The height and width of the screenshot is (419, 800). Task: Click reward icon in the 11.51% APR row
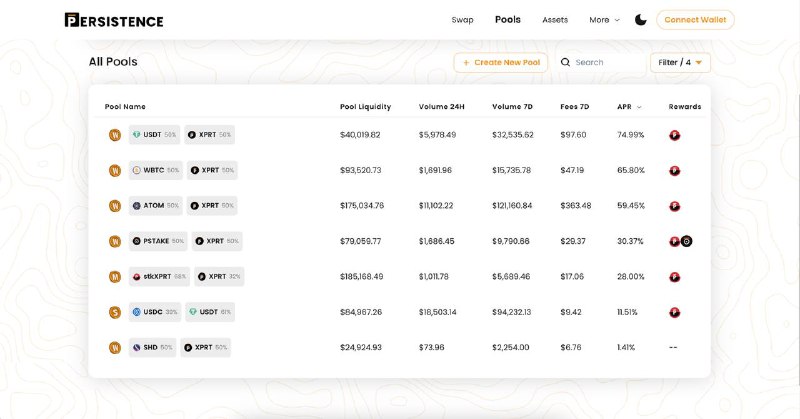pos(674,312)
